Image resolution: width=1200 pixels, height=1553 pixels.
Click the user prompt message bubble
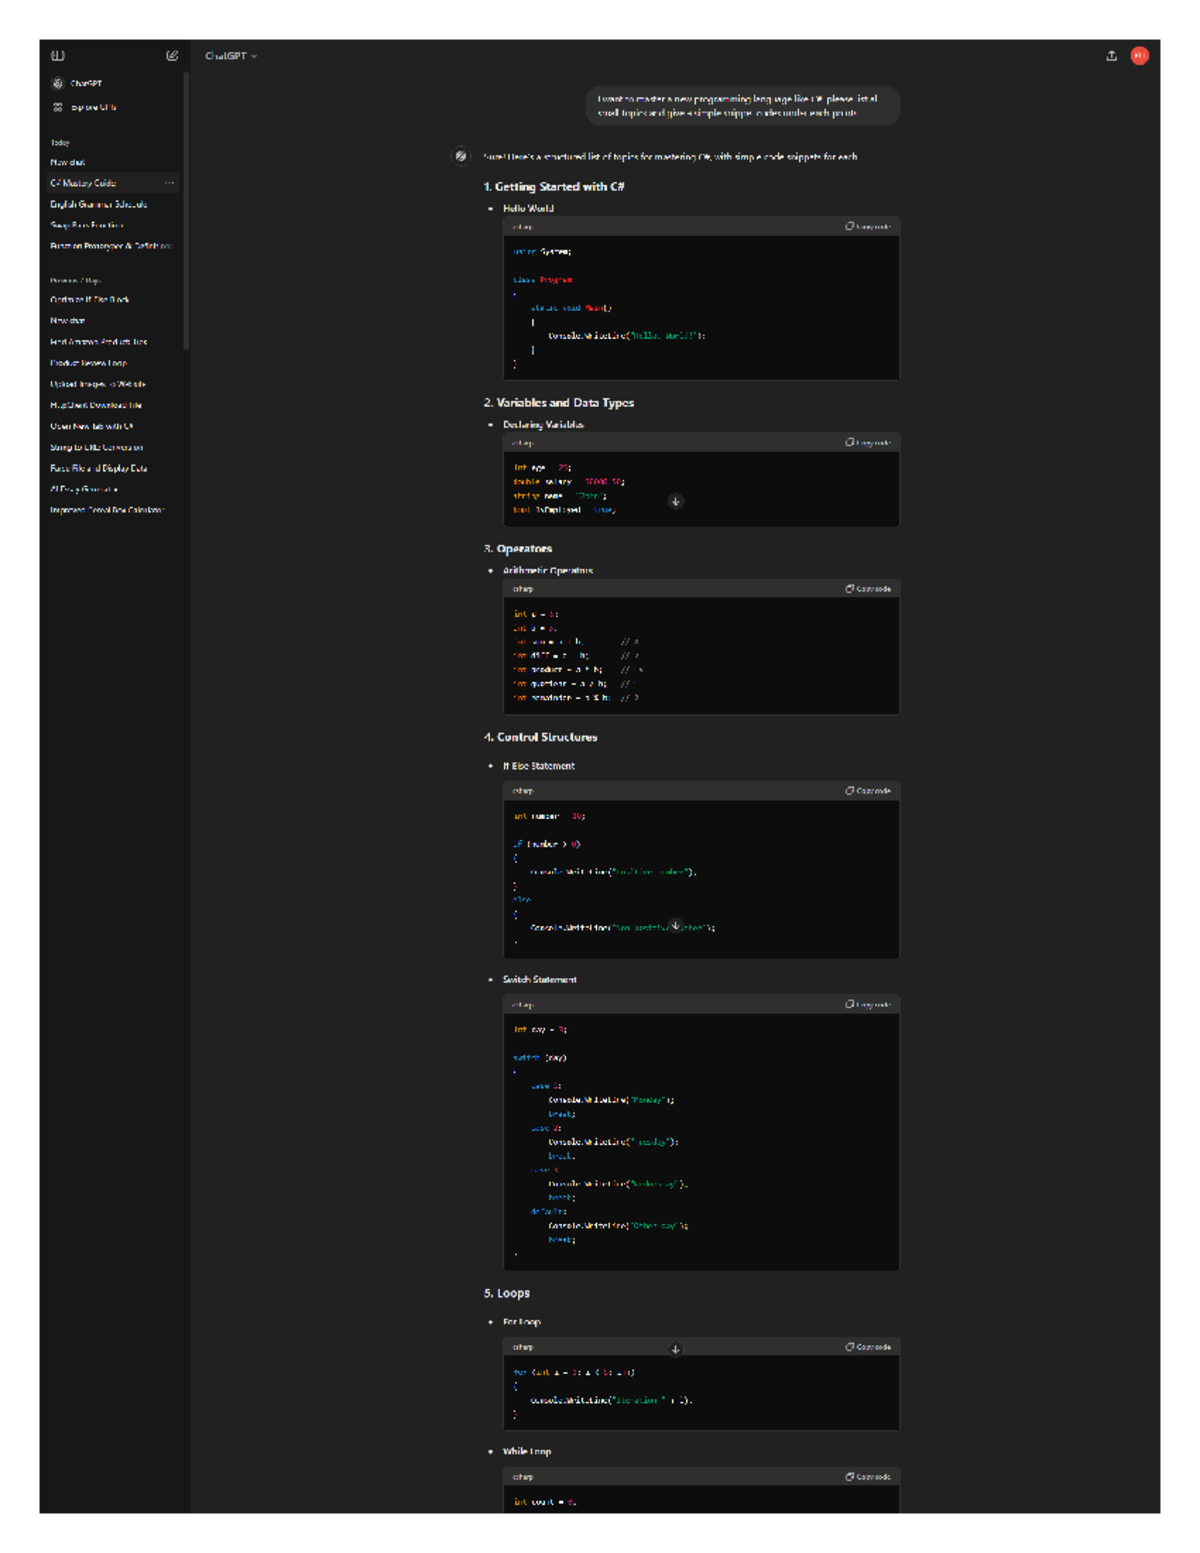(x=742, y=106)
